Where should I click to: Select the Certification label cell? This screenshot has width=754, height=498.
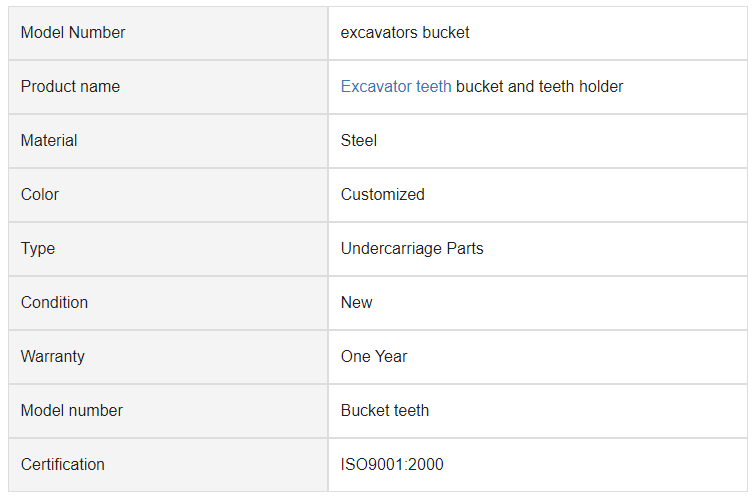(168, 465)
